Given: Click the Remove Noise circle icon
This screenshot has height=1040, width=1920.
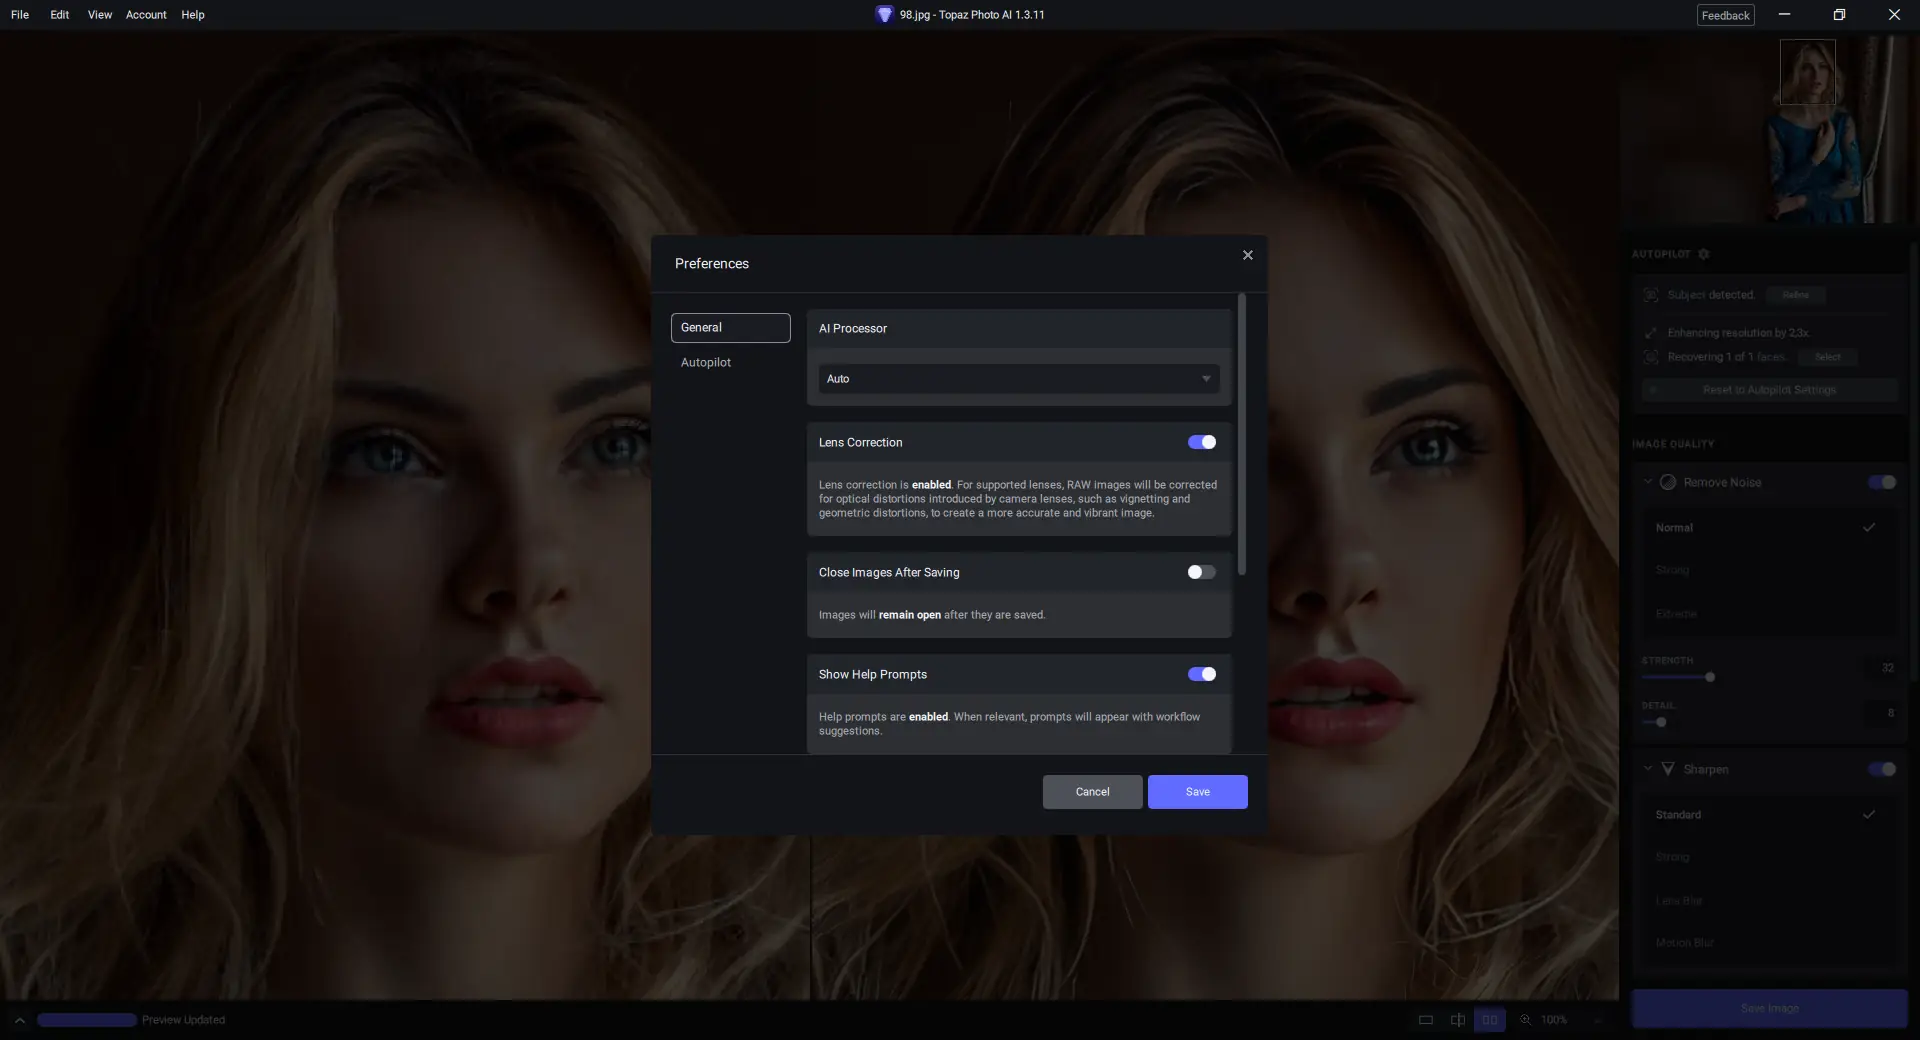Looking at the screenshot, I should coord(1668,482).
